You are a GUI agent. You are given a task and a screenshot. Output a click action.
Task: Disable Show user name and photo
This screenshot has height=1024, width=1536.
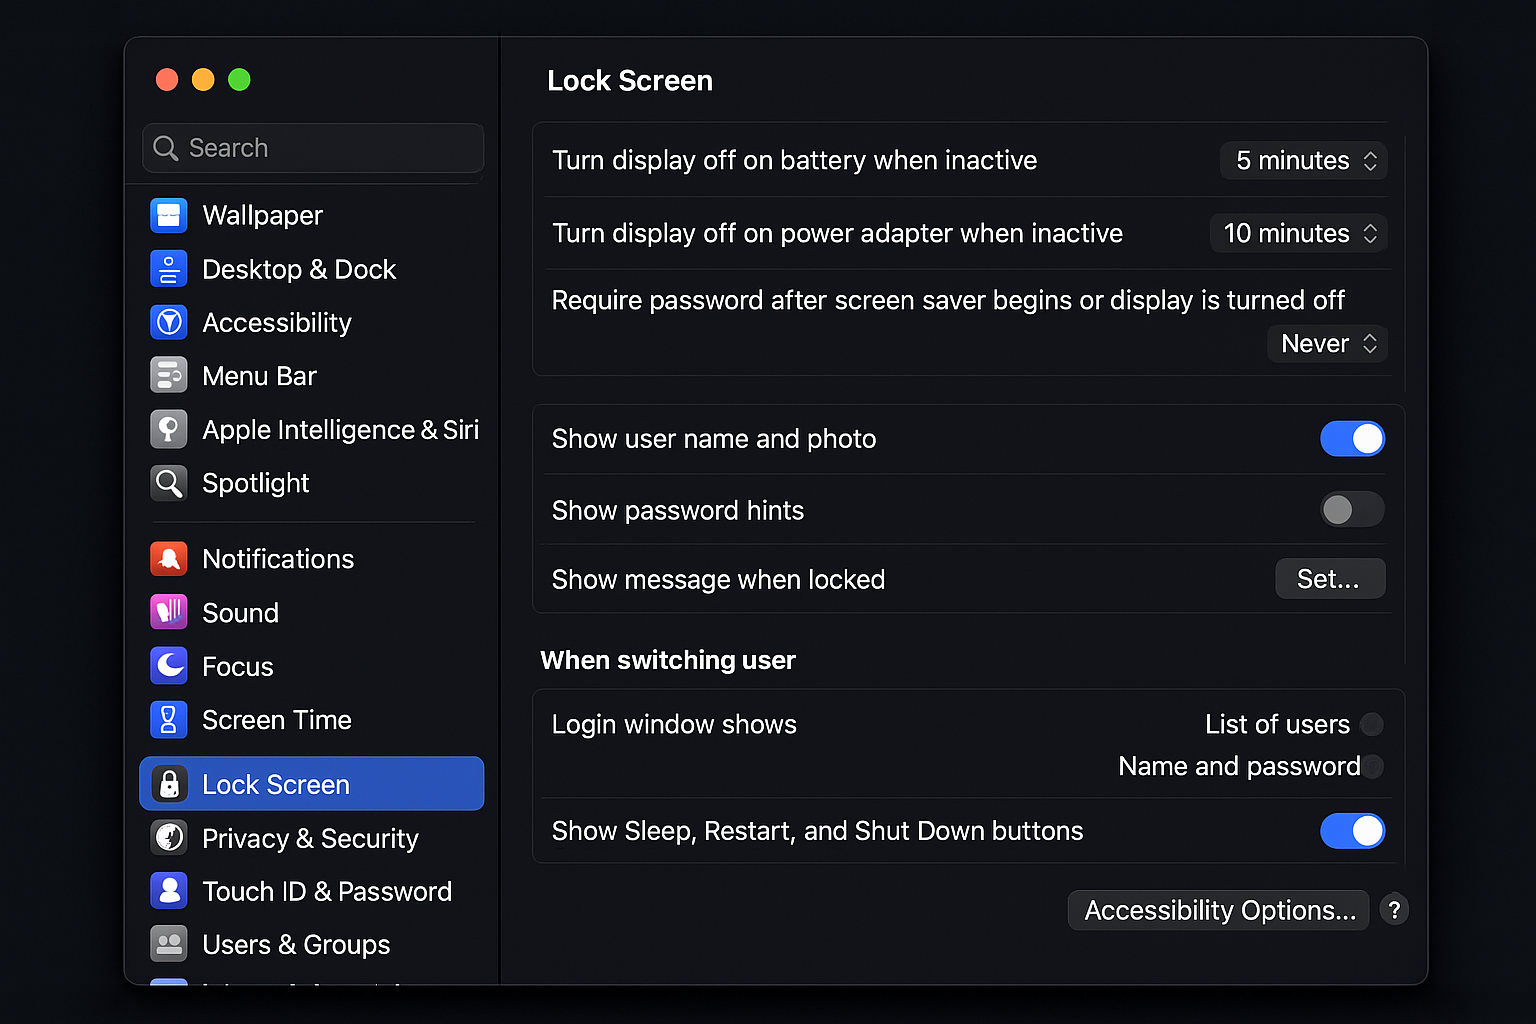[x=1353, y=438]
